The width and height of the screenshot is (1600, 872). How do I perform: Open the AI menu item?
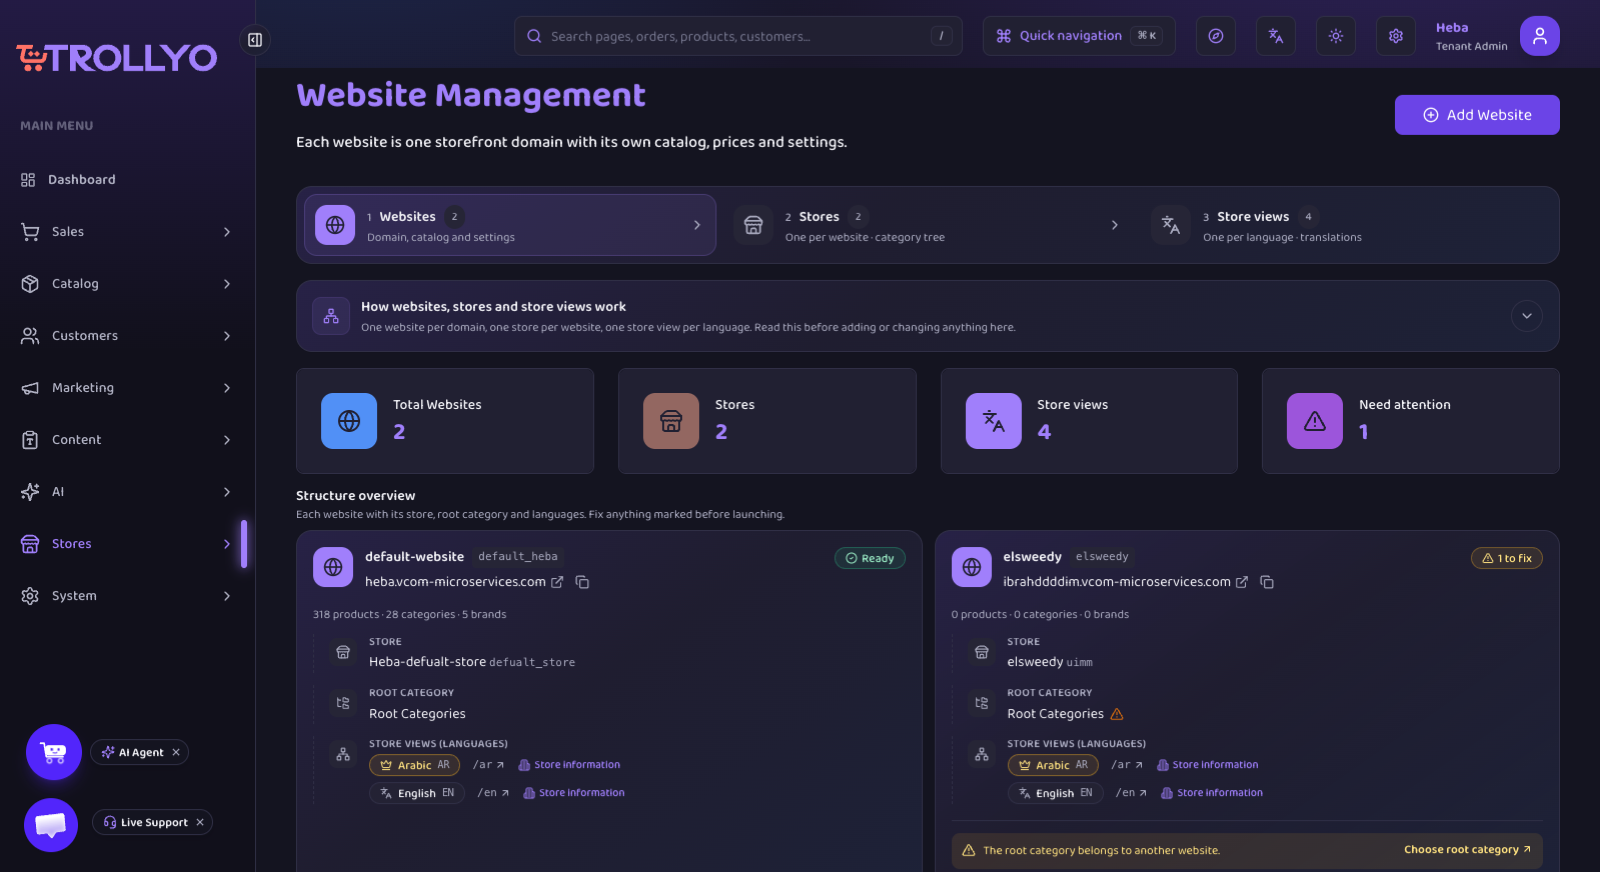pos(127,492)
